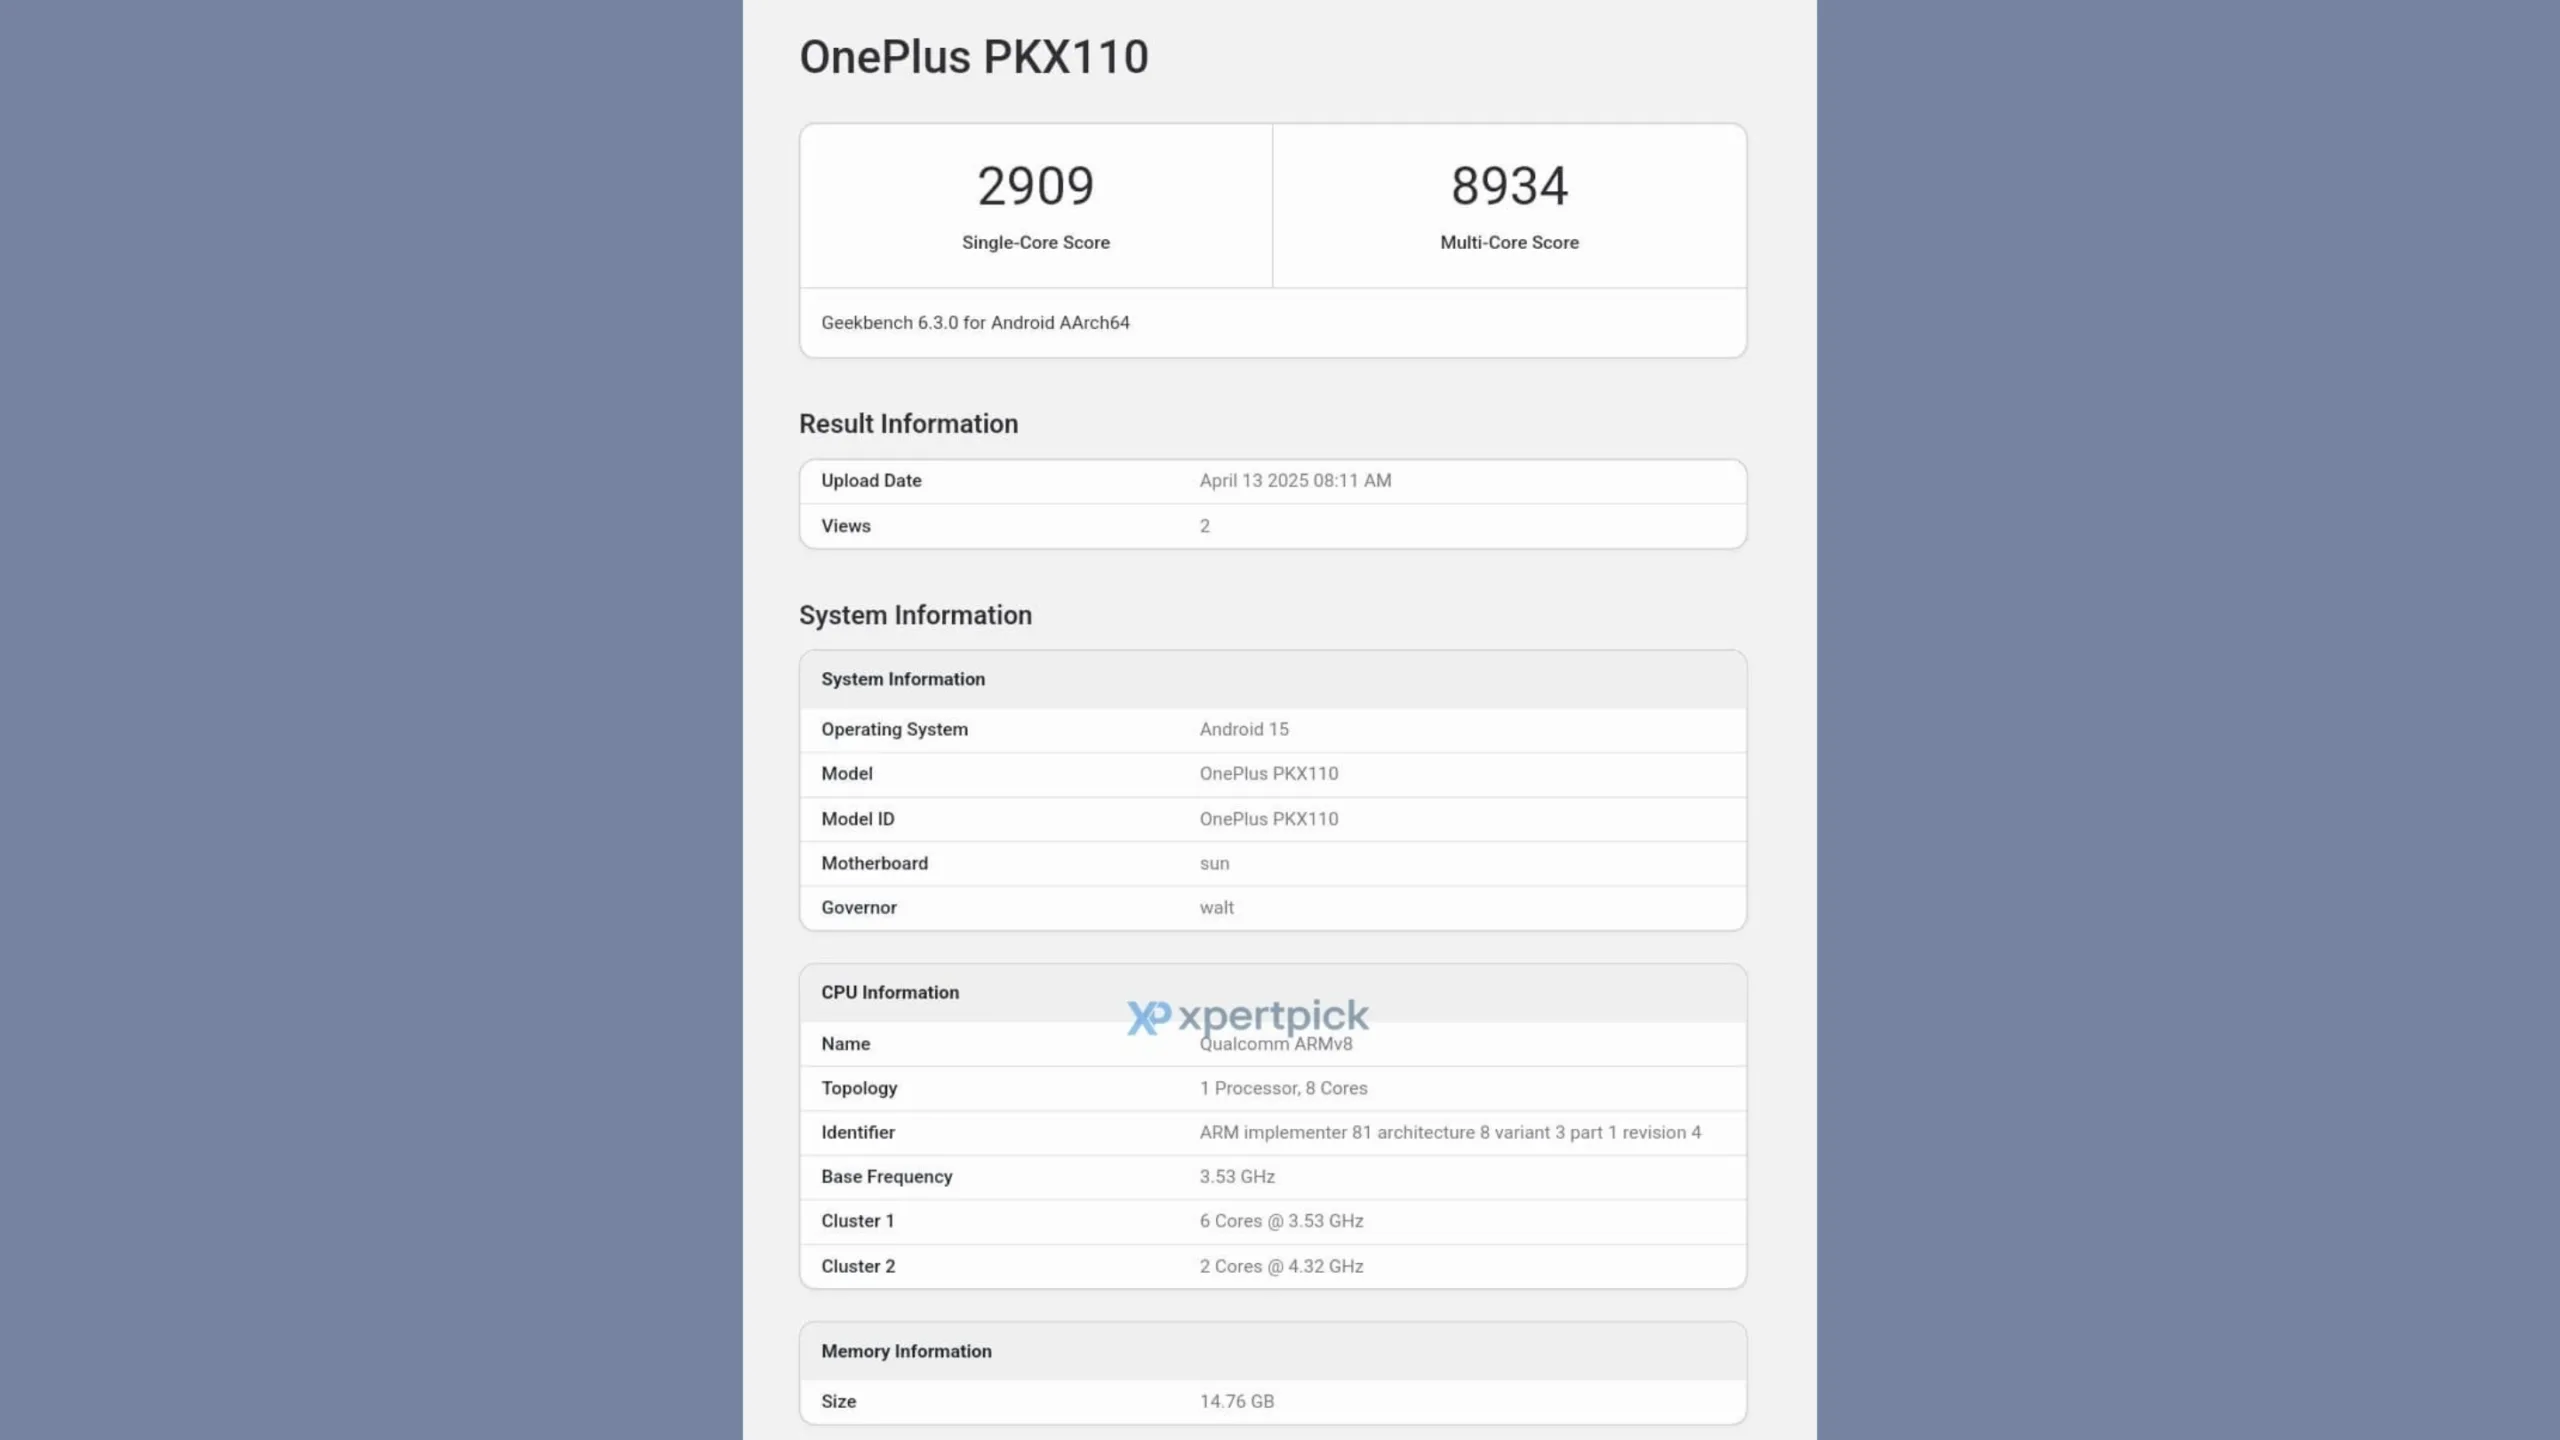
Task: Click the Topology row label
Action: click(859, 1088)
